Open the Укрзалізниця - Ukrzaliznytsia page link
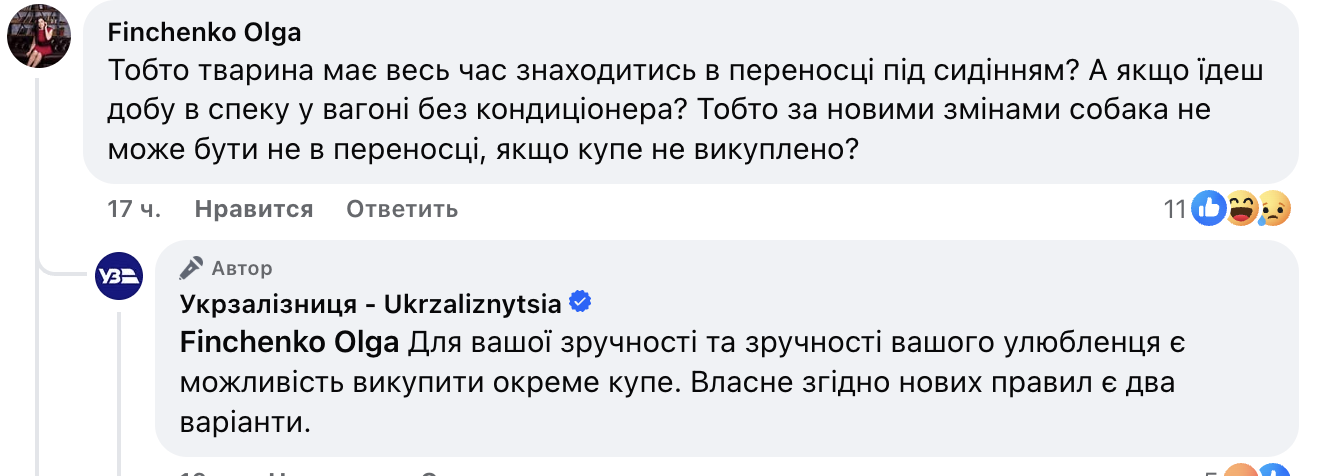This screenshot has width=1322, height=476. (x=370, y=302)
